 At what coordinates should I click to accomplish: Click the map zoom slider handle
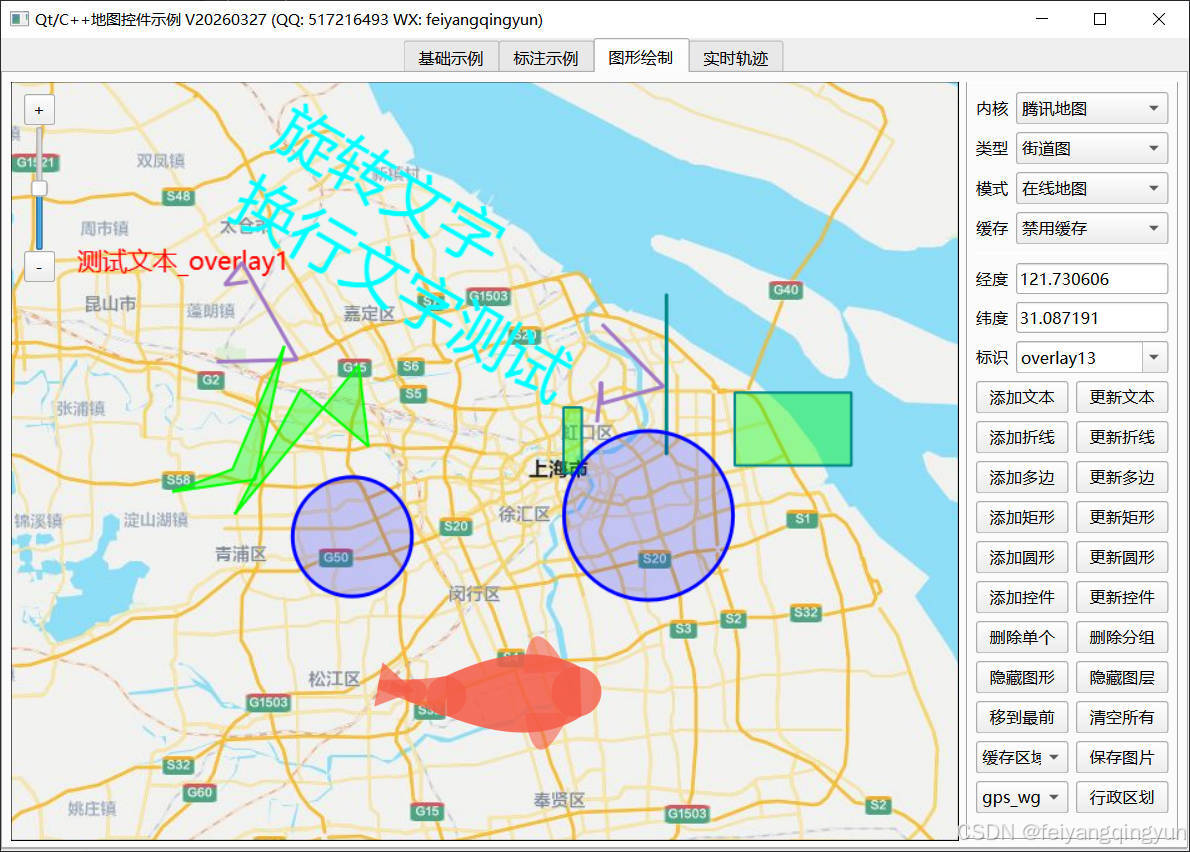click(x=39, y=187)
